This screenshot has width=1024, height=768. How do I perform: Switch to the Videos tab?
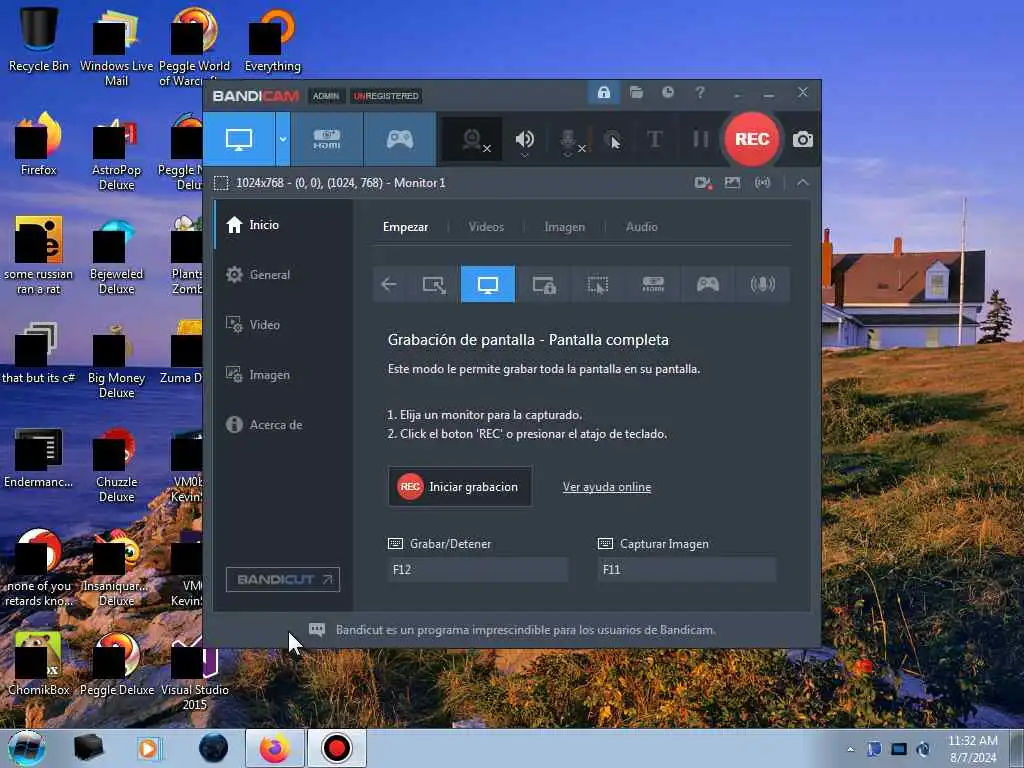(x=486, y=227)
